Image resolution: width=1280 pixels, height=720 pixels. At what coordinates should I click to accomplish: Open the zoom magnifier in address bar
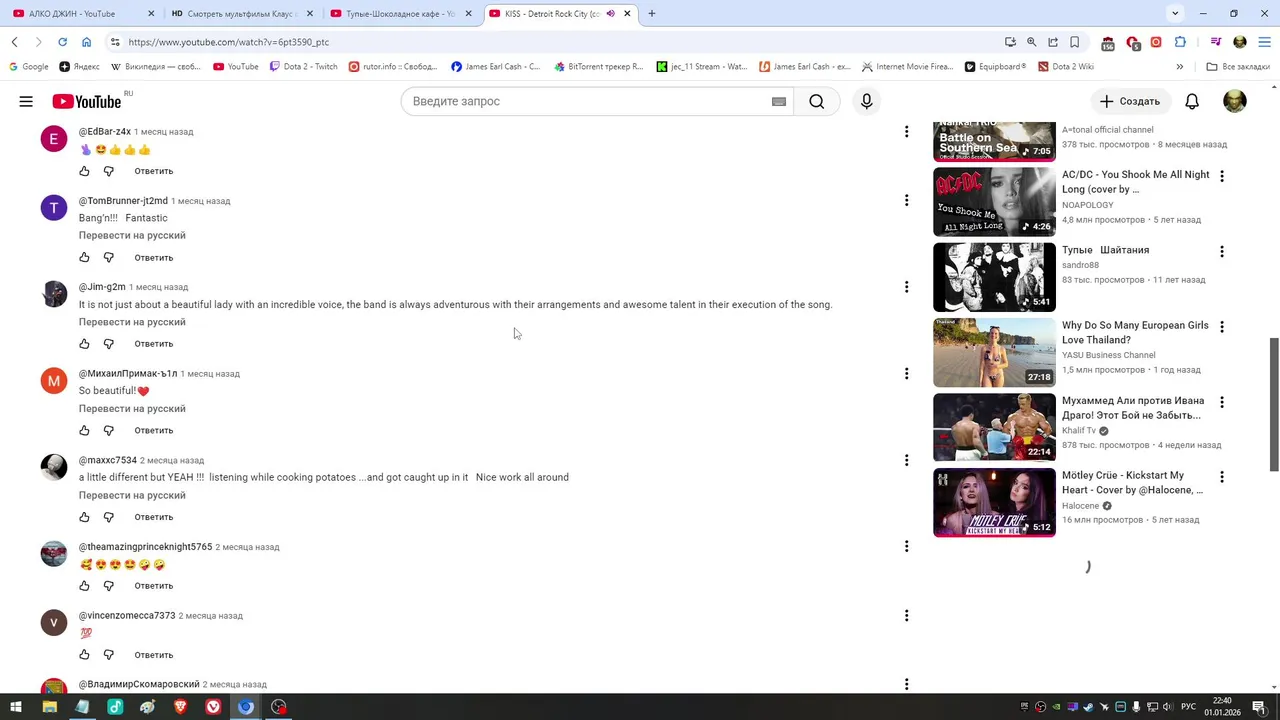(1031, 42)
